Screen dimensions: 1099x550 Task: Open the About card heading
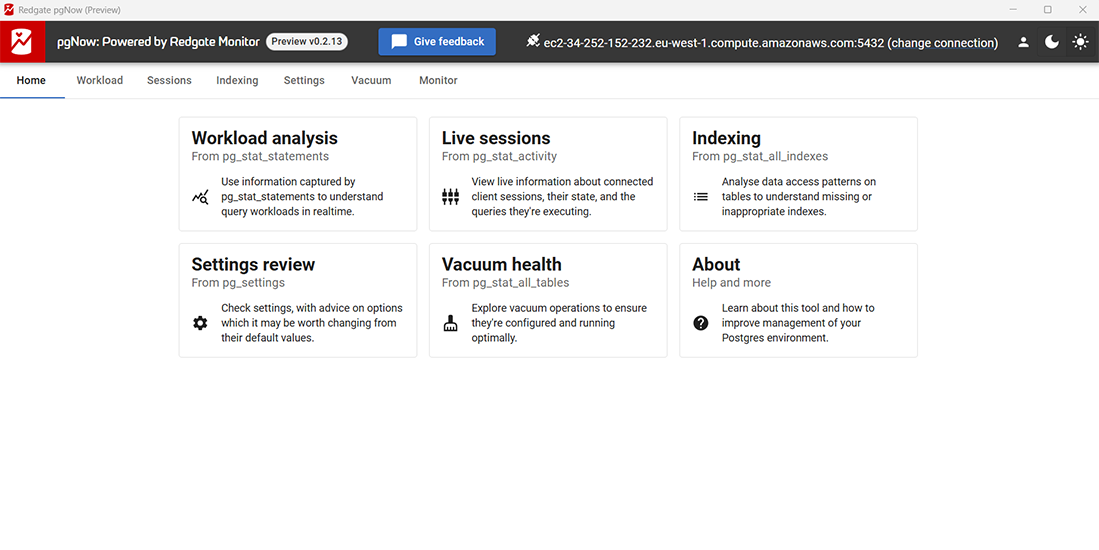pos(716,264)
